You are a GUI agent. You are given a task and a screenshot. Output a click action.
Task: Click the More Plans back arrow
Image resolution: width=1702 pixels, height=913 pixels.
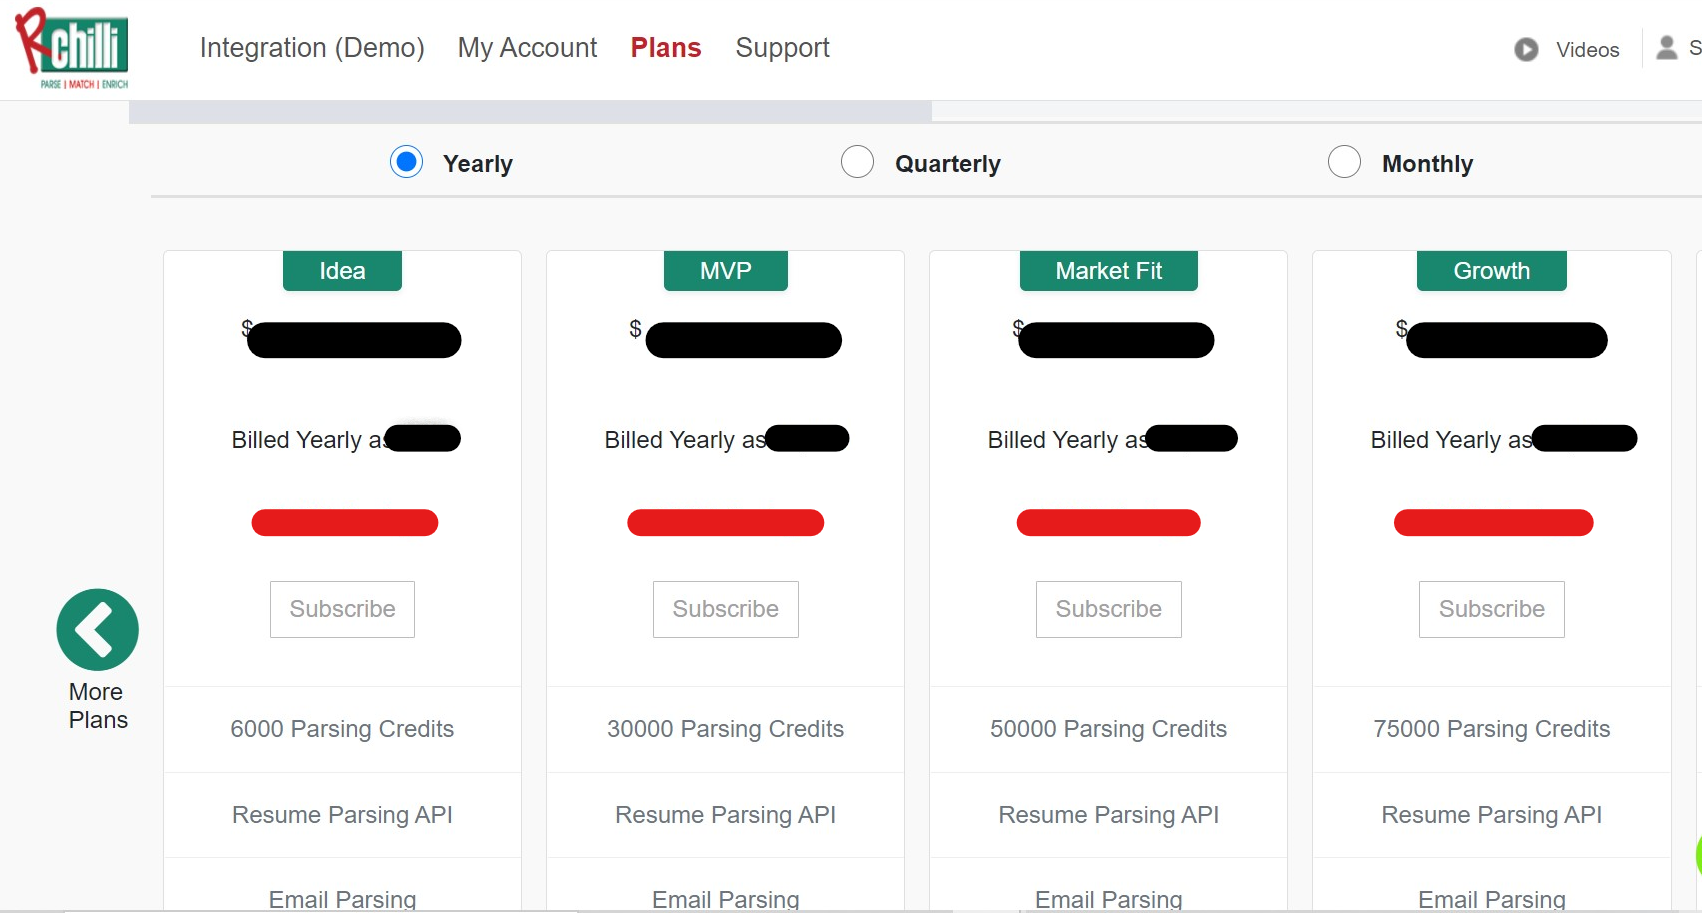[x=98, y=629]
